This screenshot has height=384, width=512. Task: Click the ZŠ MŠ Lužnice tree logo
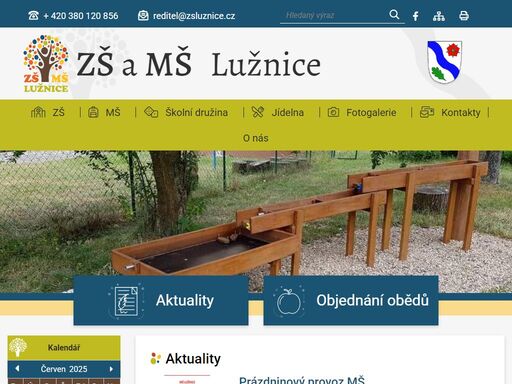coord(46,64)
